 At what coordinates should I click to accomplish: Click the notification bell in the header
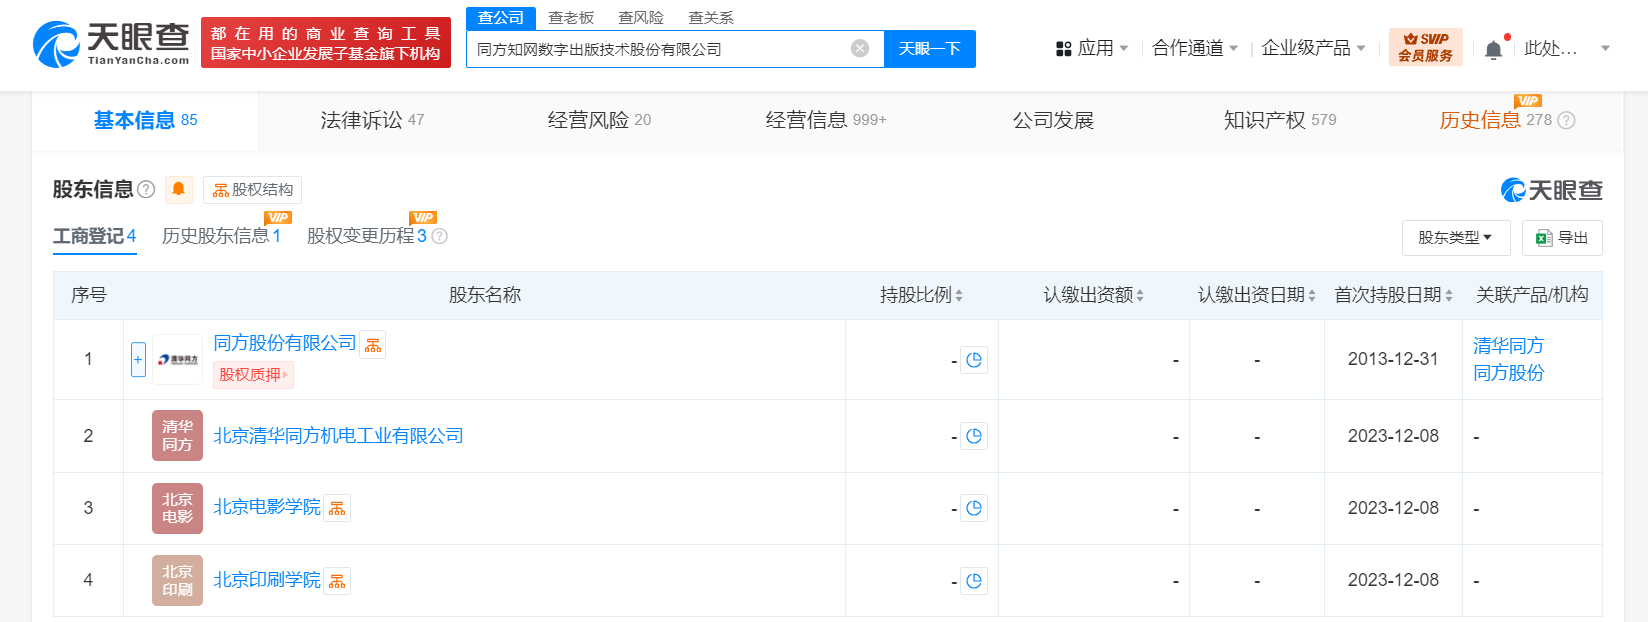(x=1493, y=49)
